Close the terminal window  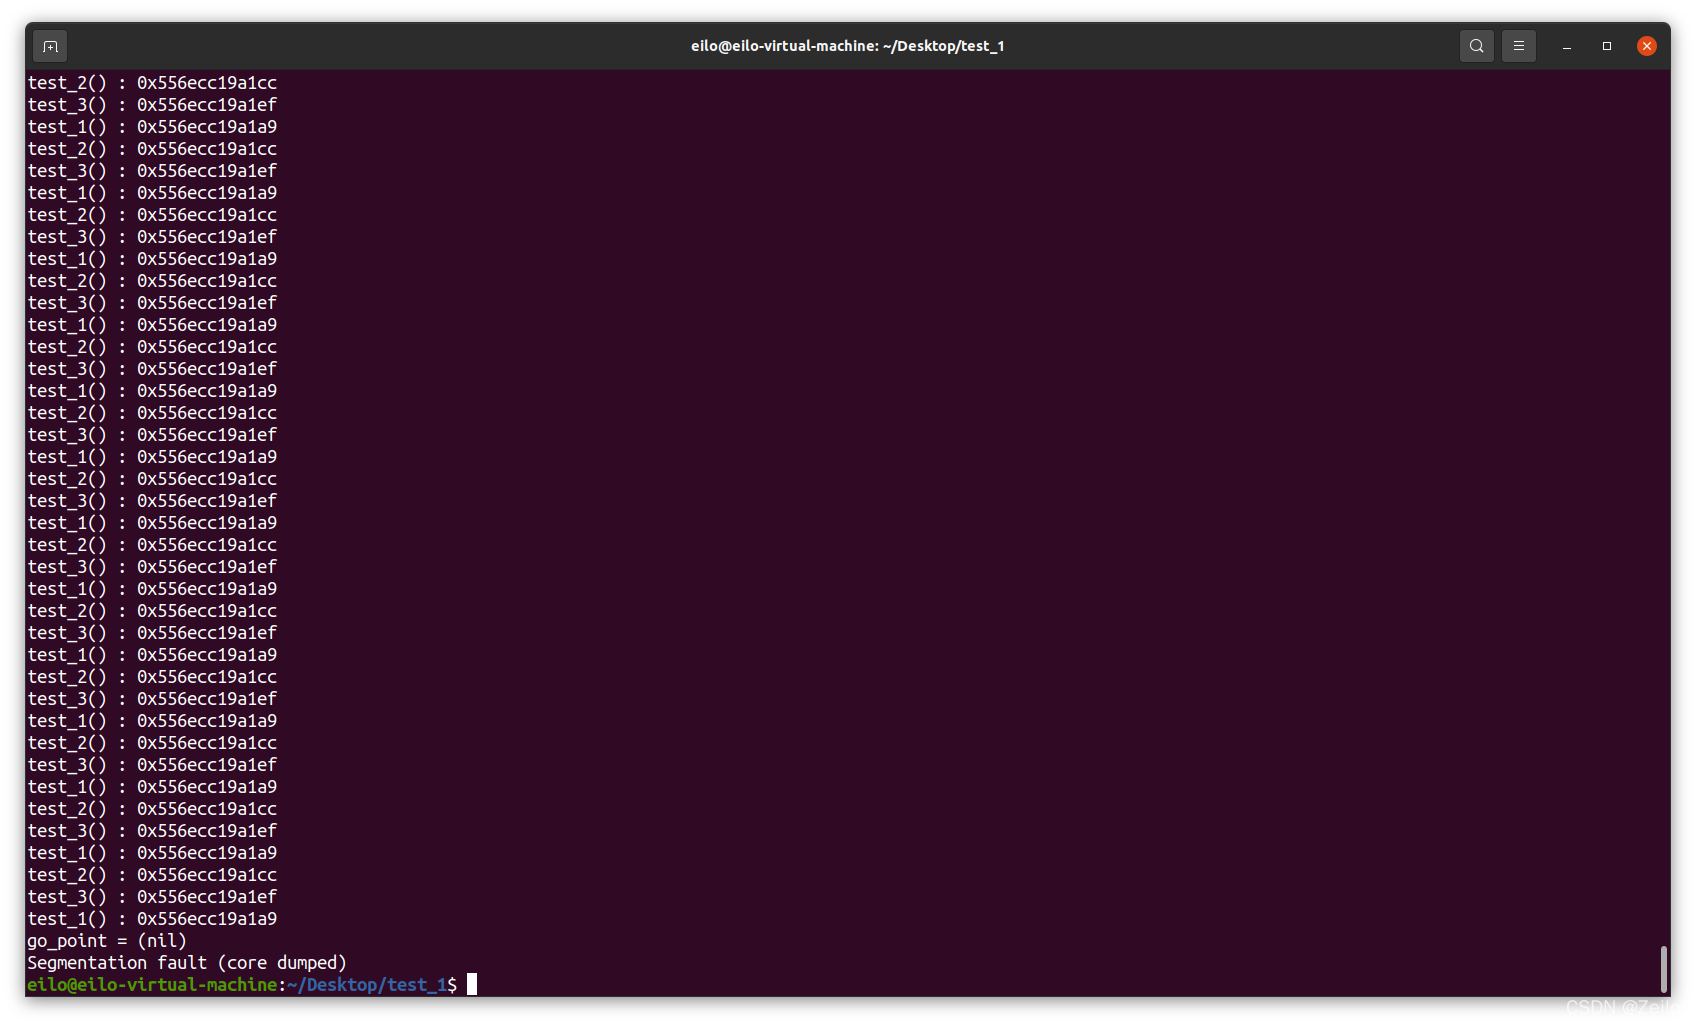(x=1647, y=46)
